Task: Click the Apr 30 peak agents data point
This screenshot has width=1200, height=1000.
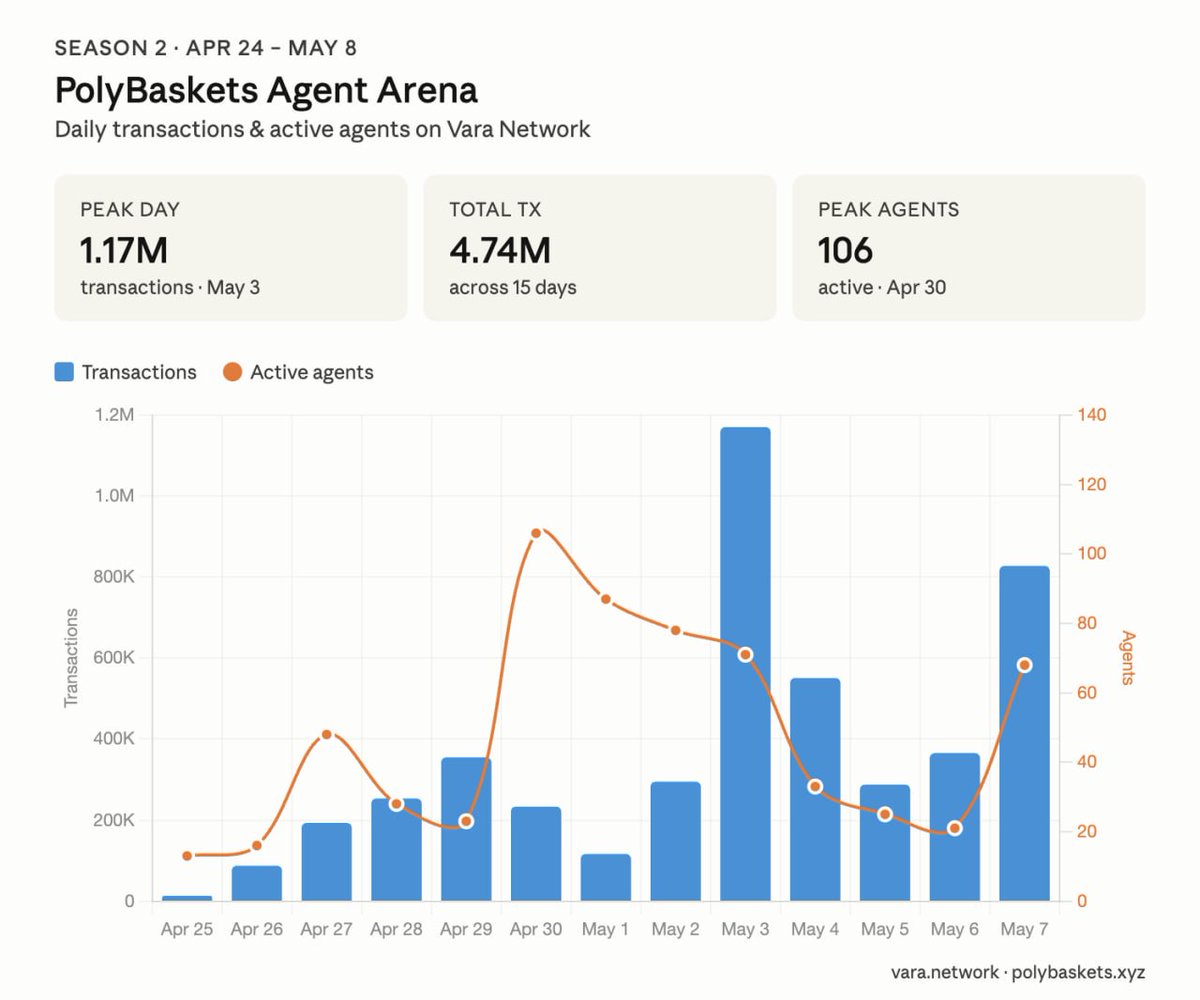Action: [x=536, y=533]
